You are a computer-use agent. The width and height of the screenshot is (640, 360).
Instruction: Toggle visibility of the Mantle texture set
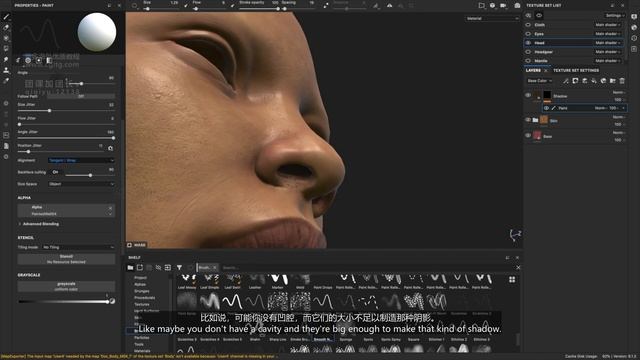(528, 61)
